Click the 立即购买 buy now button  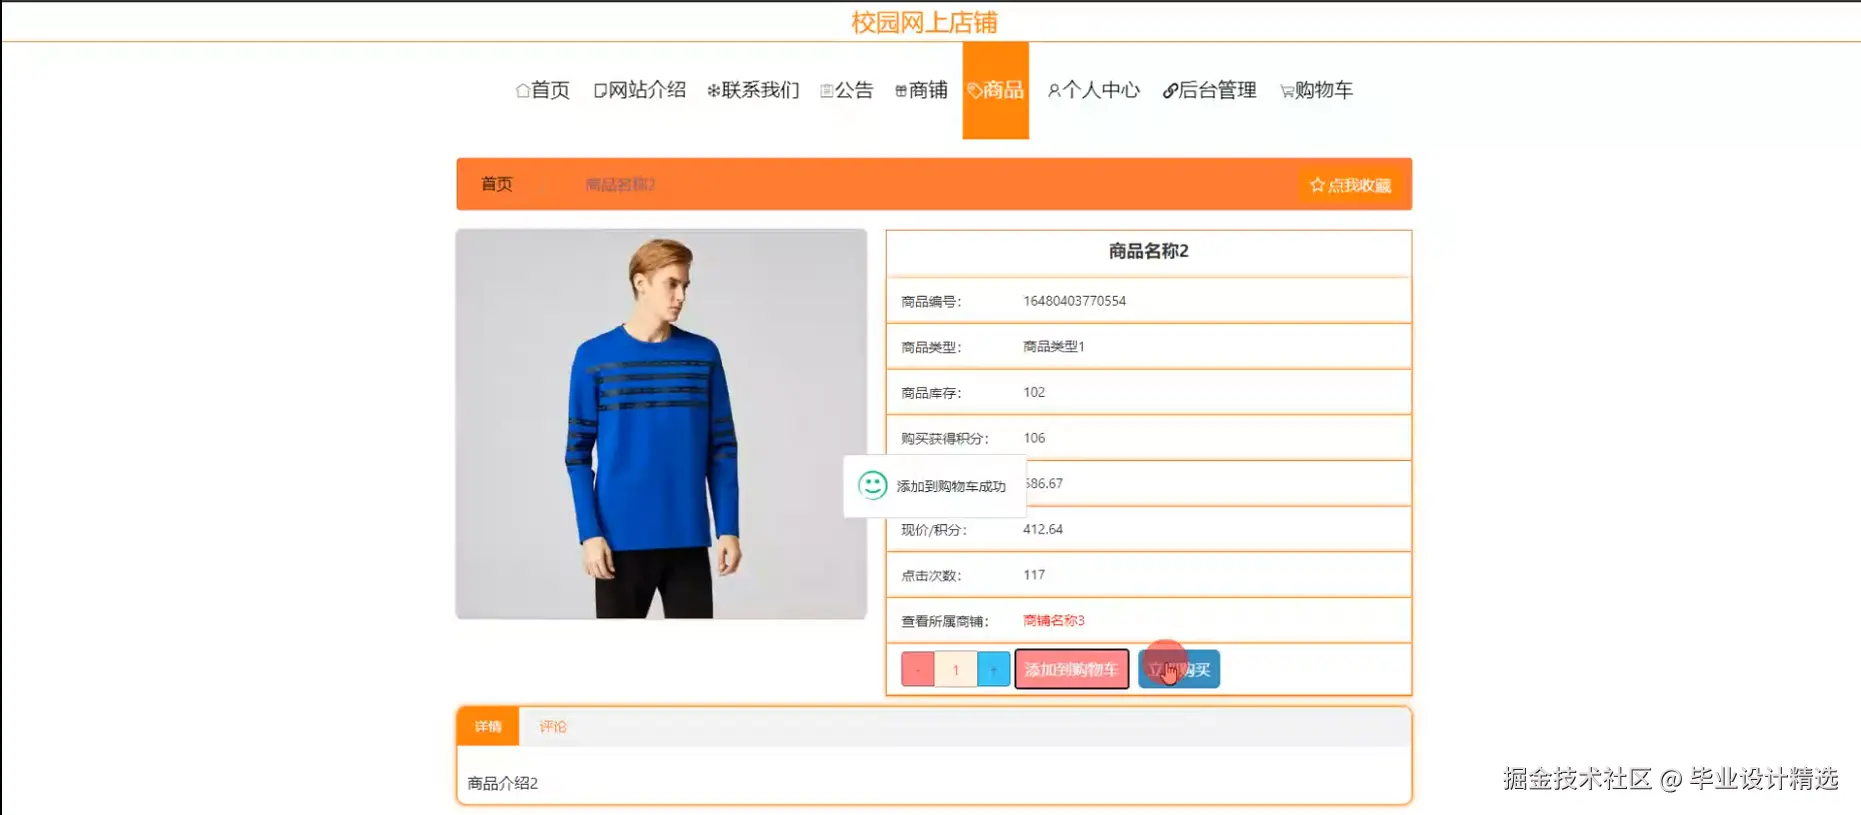(1179, 669)
